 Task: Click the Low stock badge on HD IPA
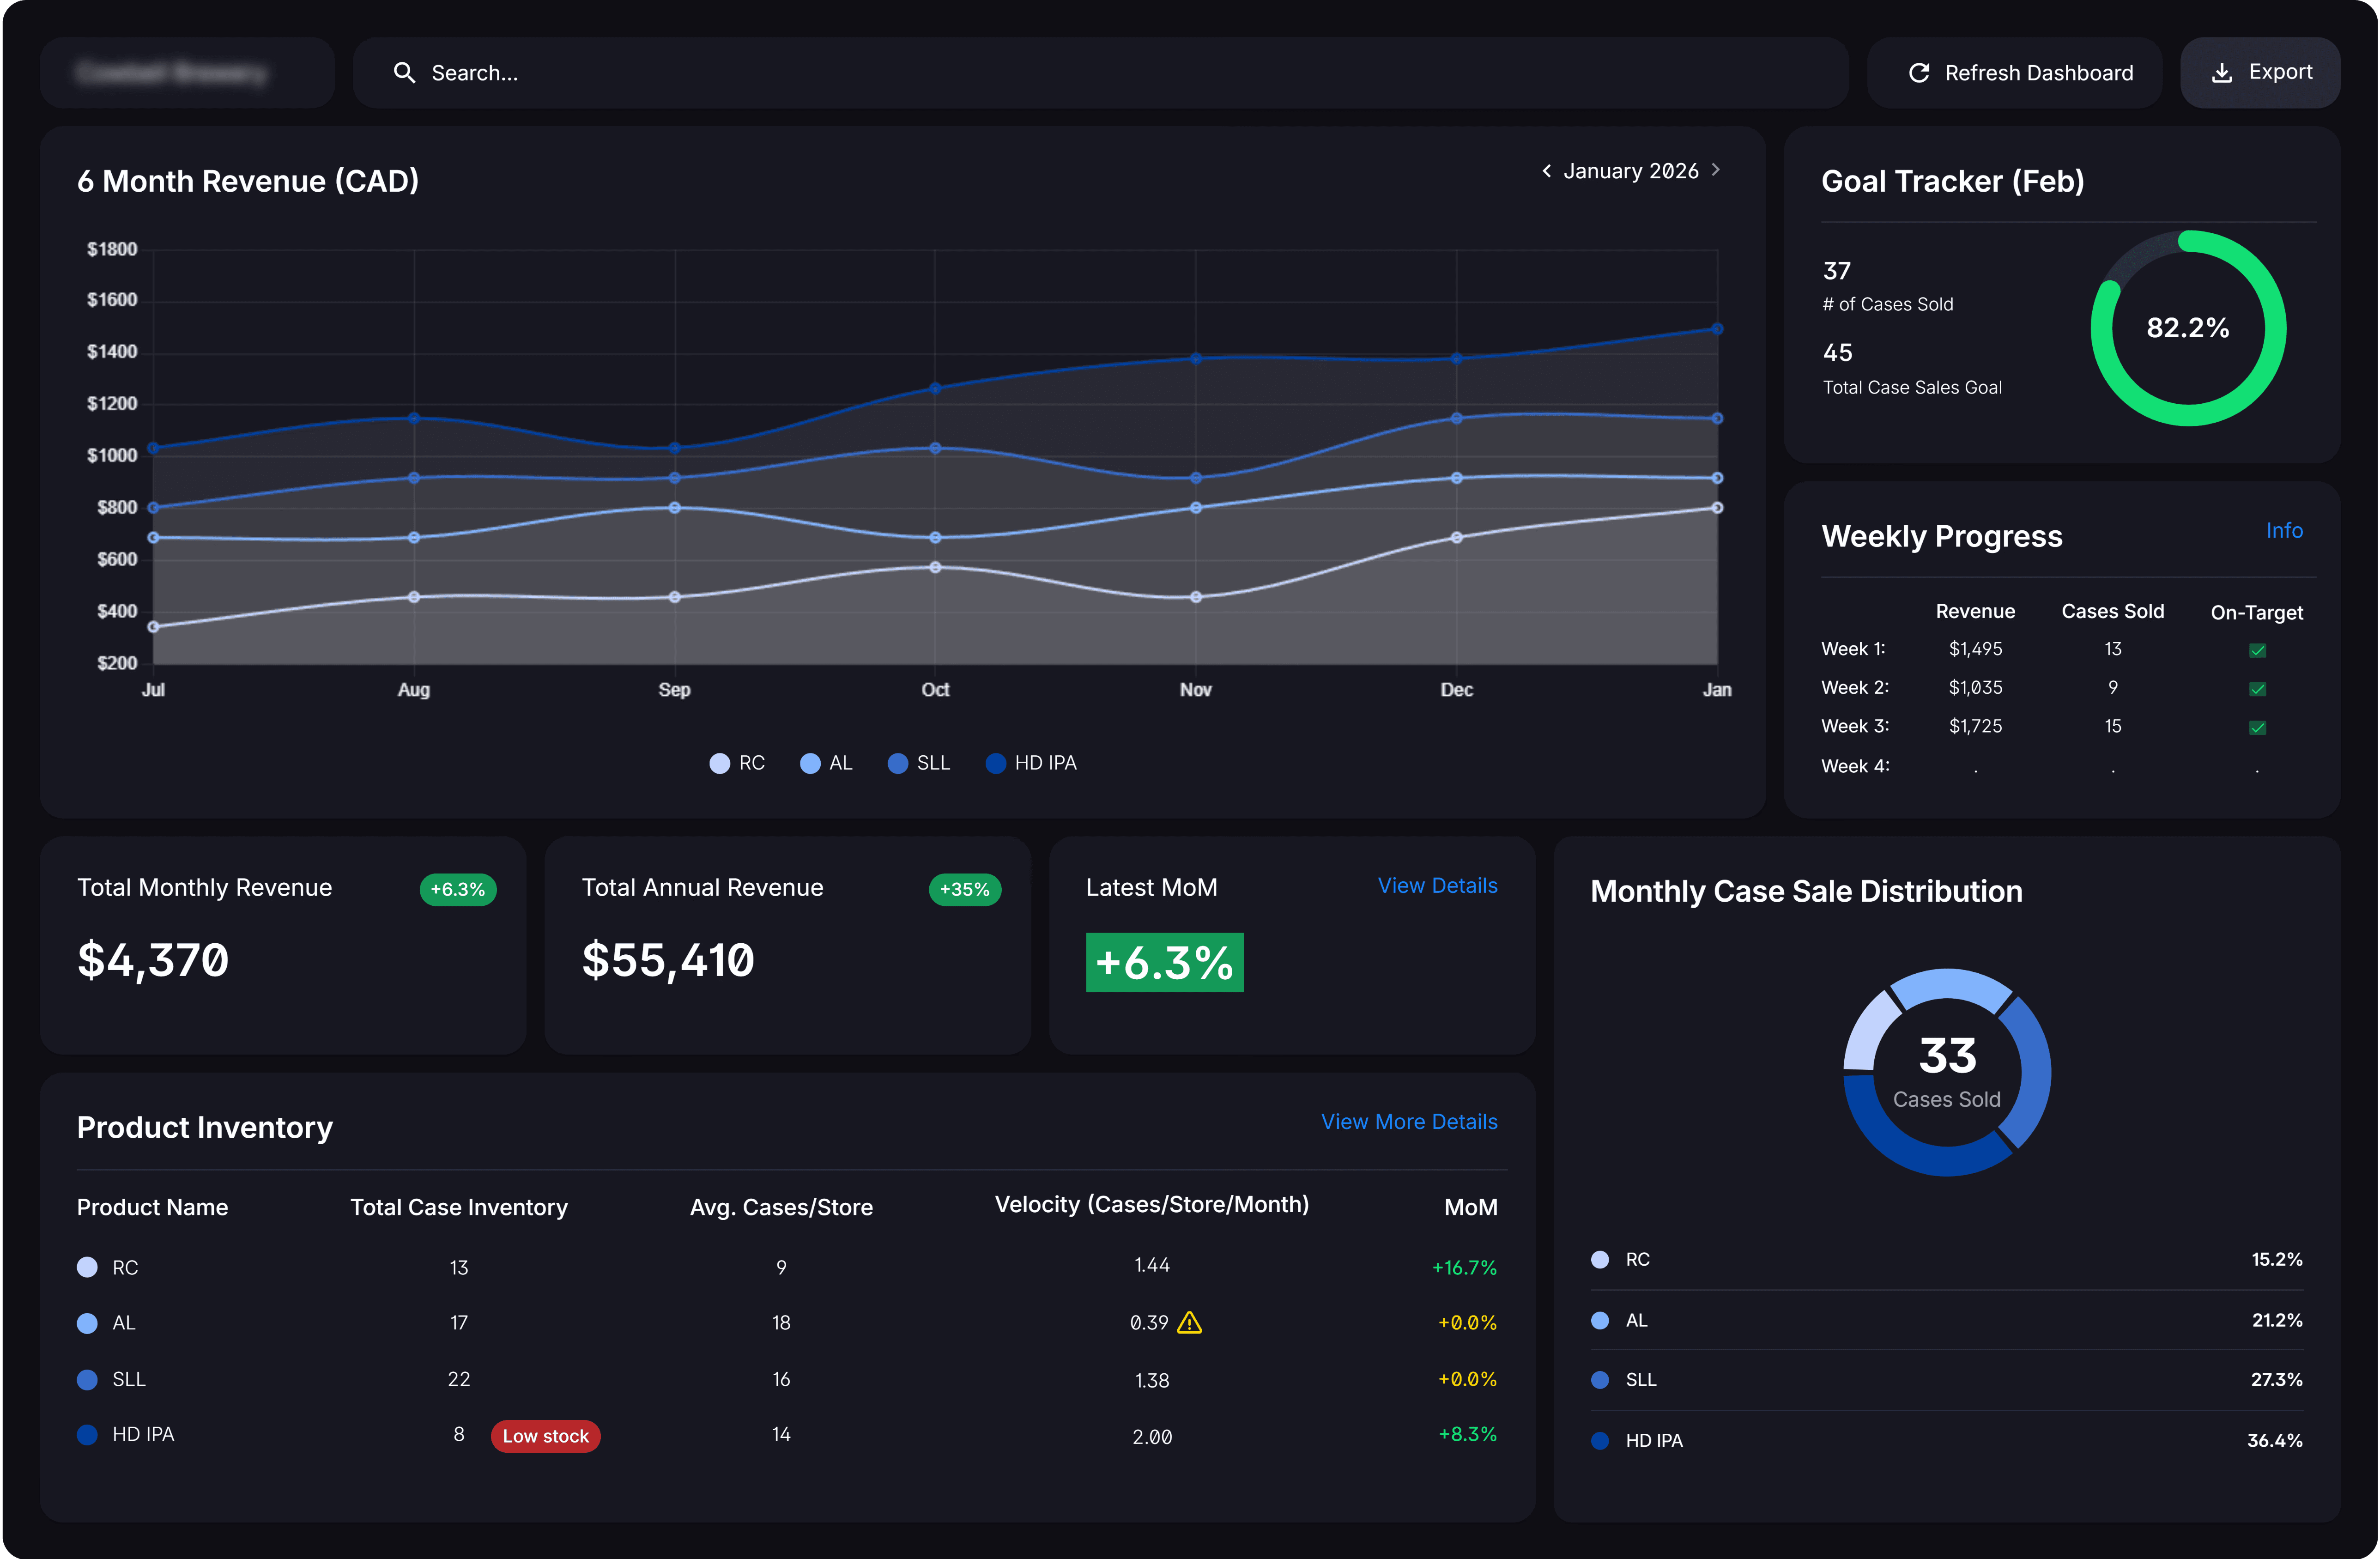click(x=545, y=1436)
